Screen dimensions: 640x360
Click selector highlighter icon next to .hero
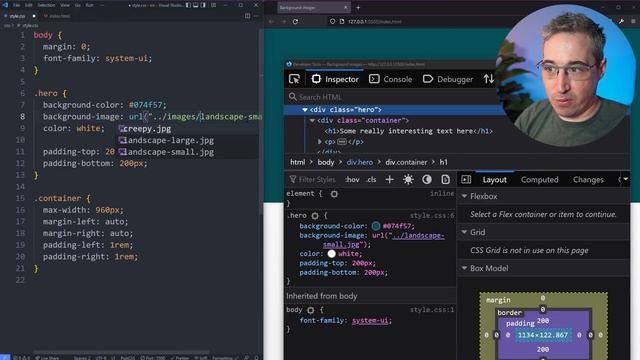tap(315, 216)
